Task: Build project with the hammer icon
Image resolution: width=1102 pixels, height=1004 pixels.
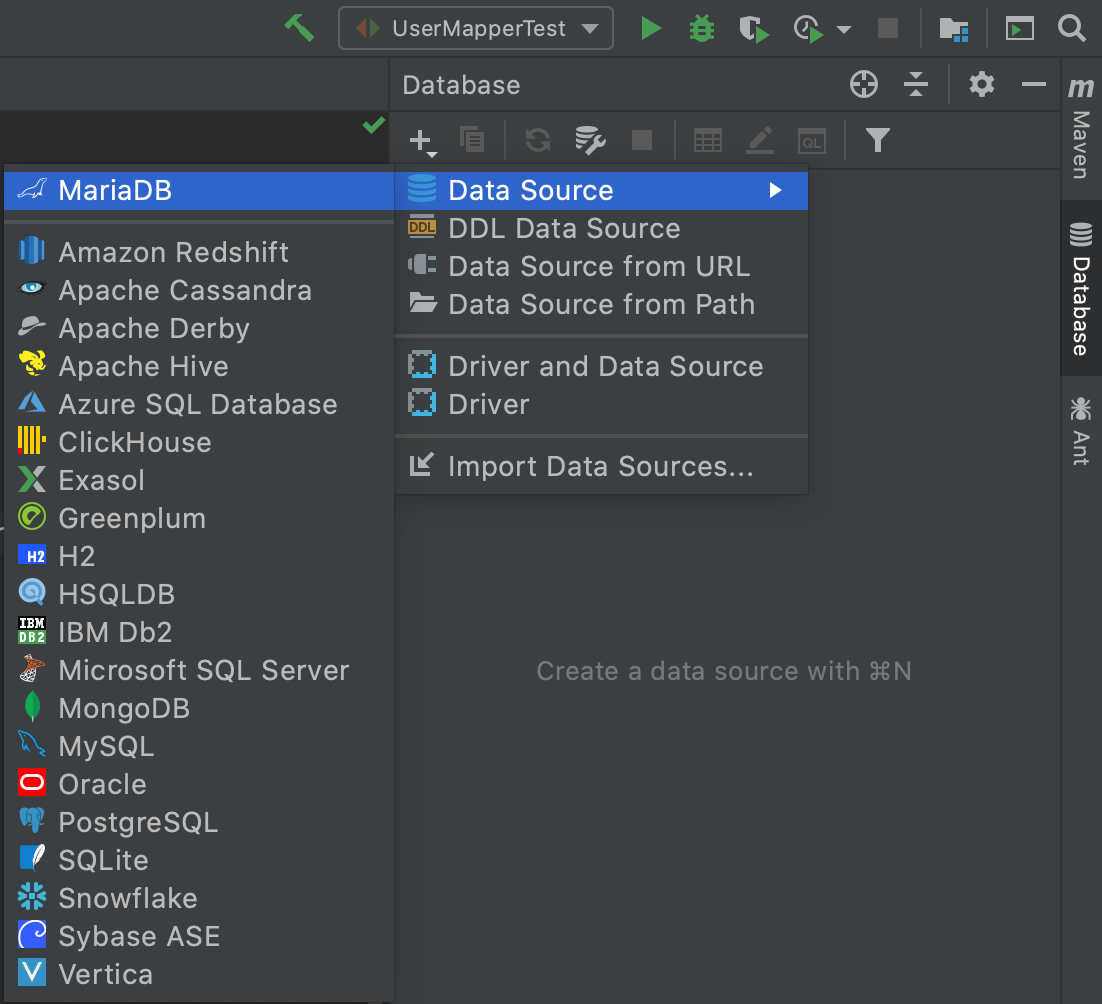Action: (299, 27)
